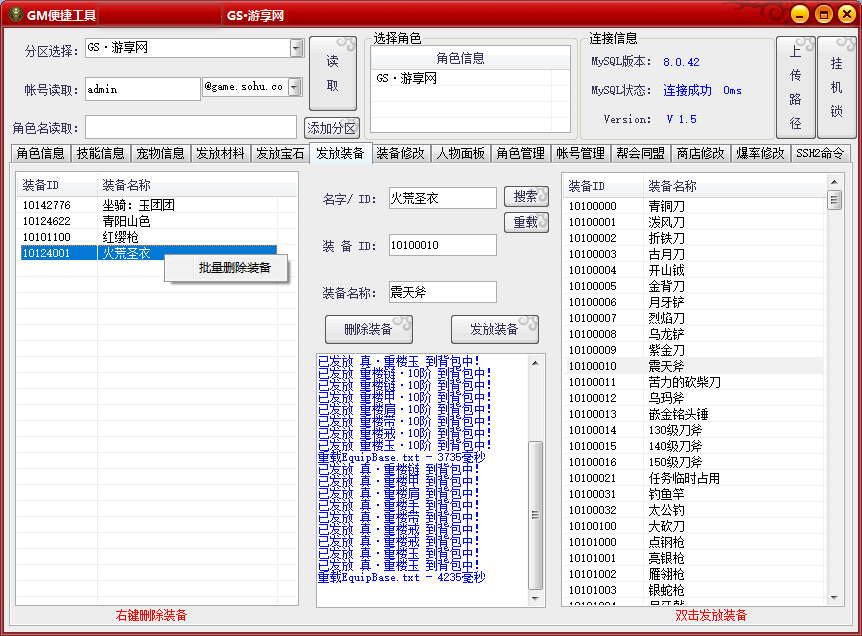Open the 宠物信息 tab

tap(160, 153)
